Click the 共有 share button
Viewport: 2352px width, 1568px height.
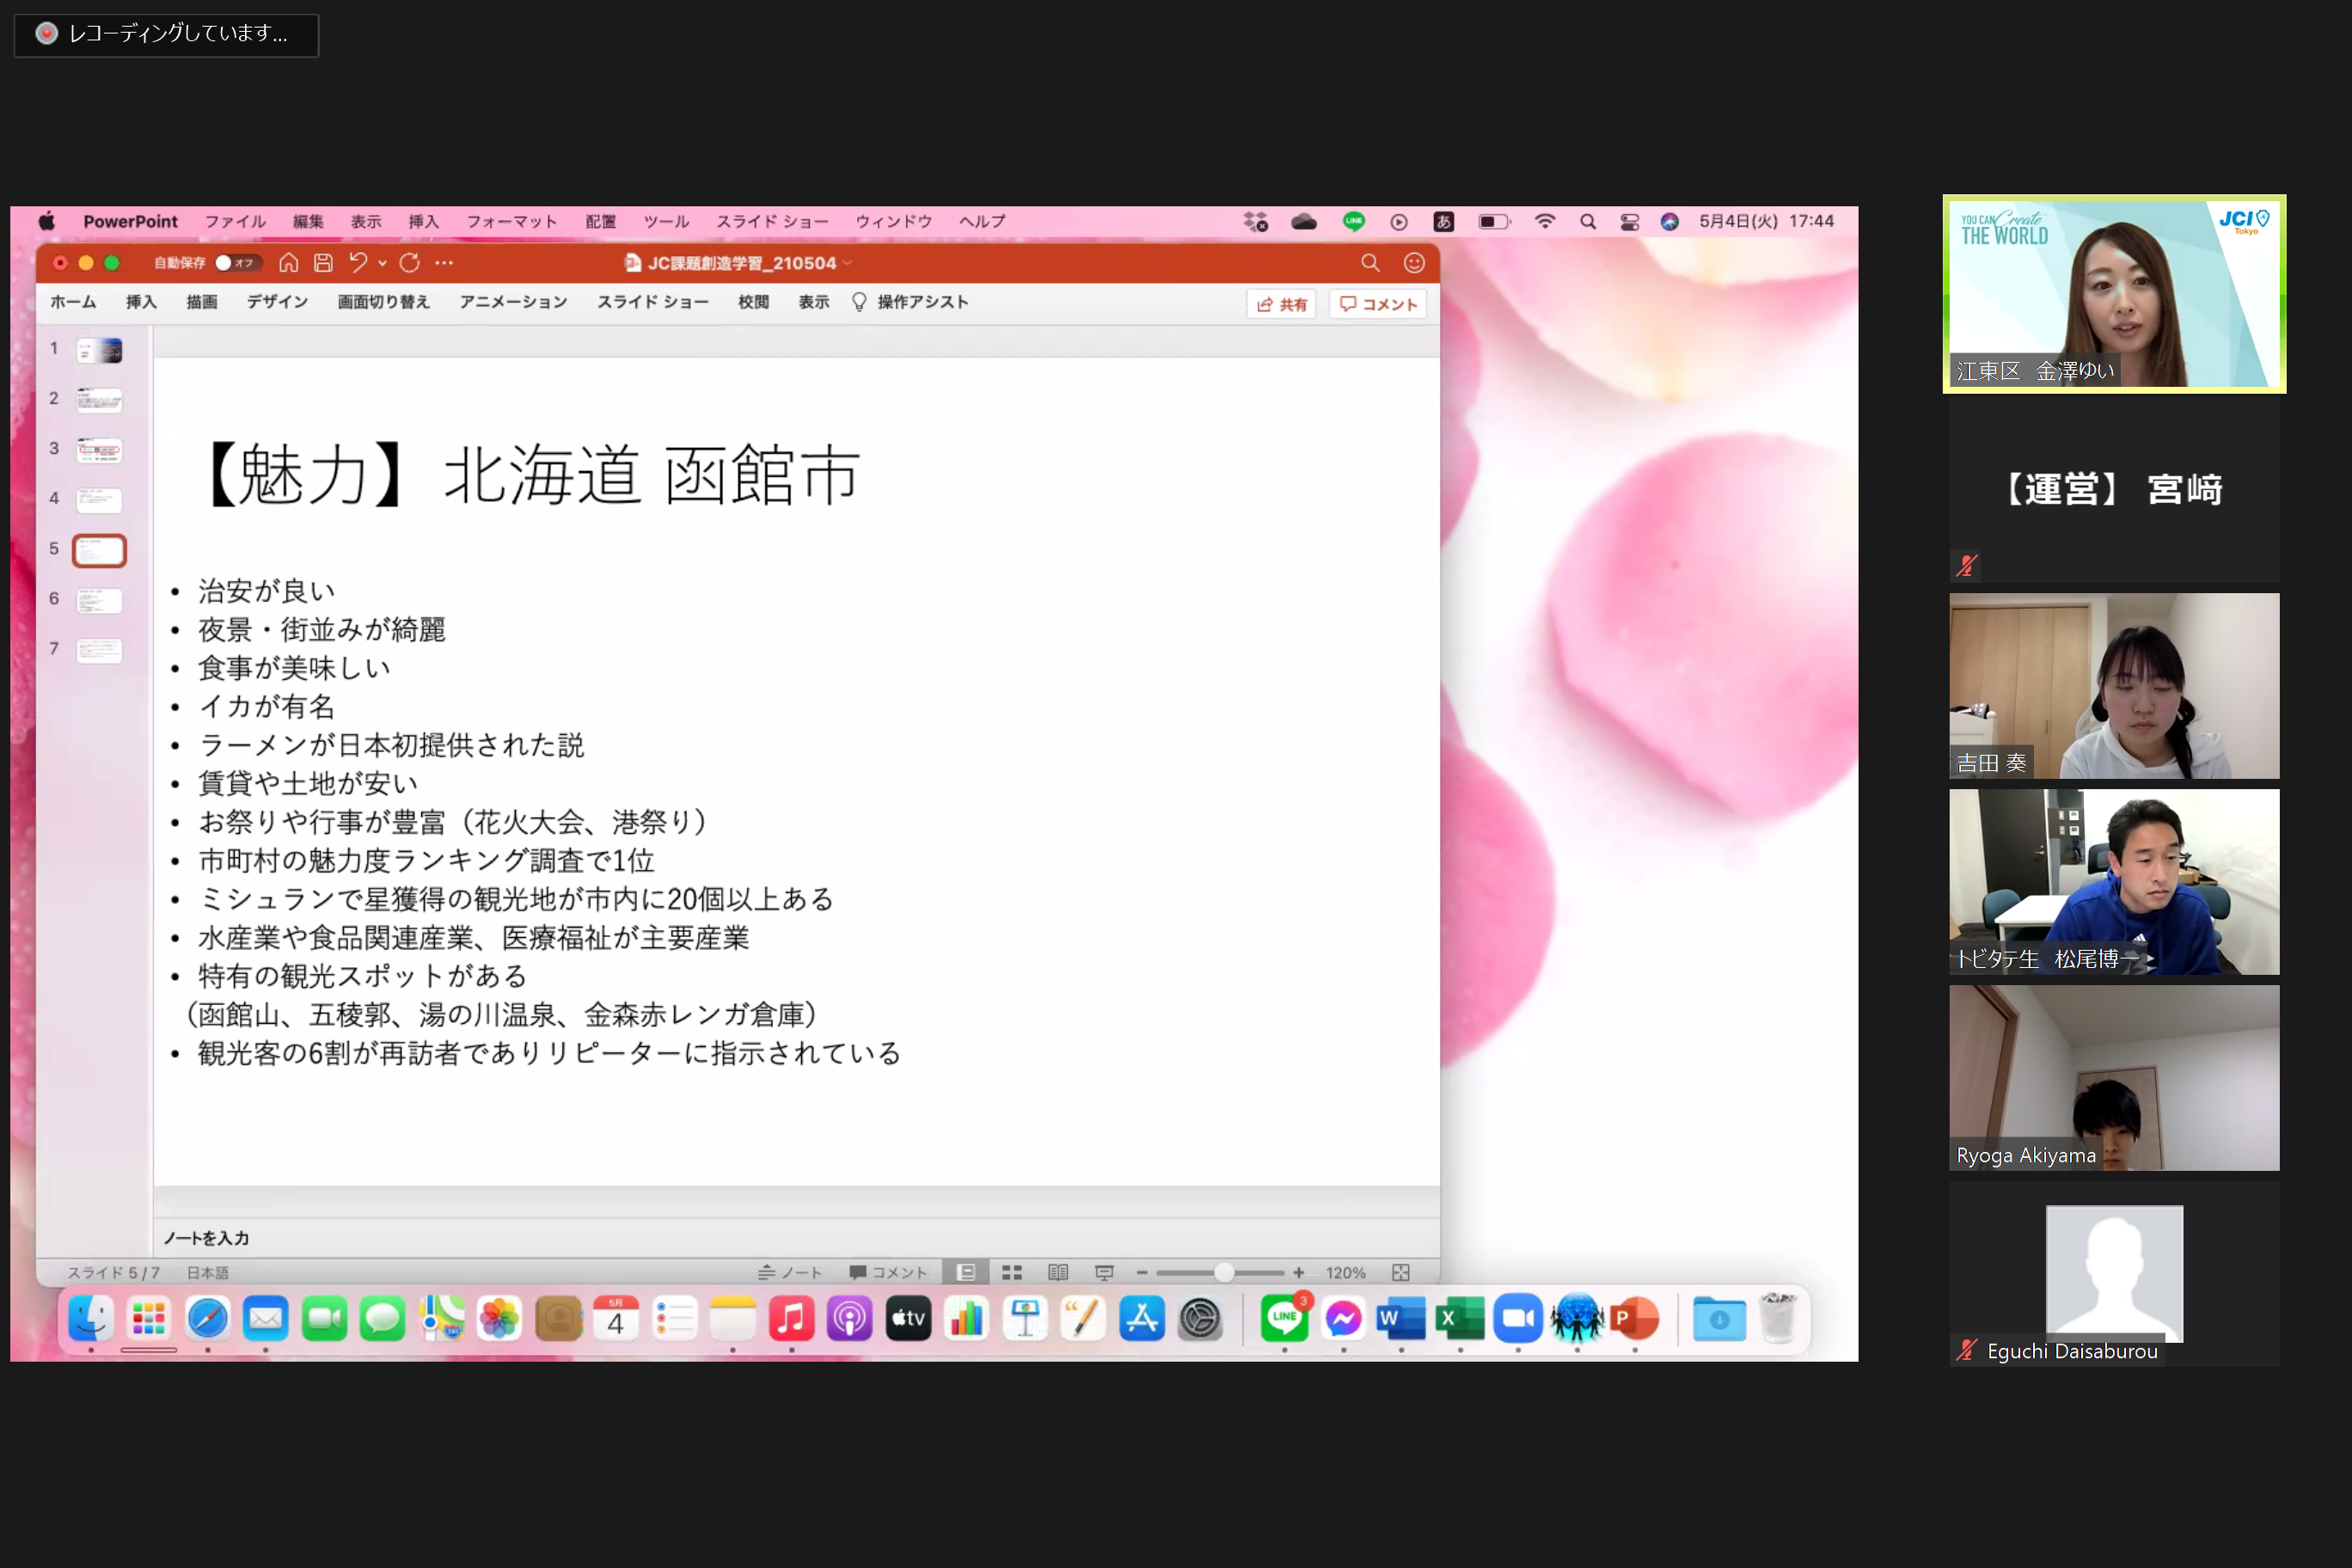point(1282,304)
